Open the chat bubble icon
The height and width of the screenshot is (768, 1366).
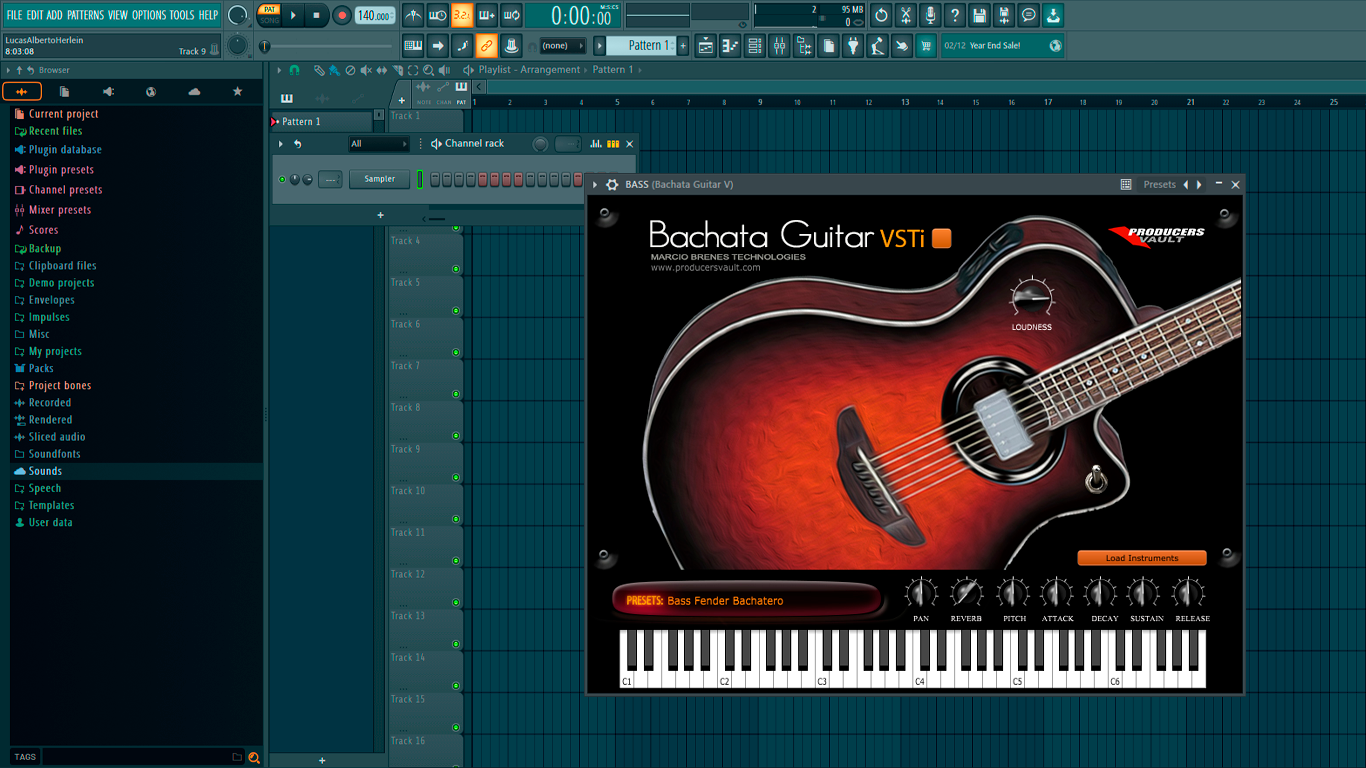click(x=1028, y=15)
